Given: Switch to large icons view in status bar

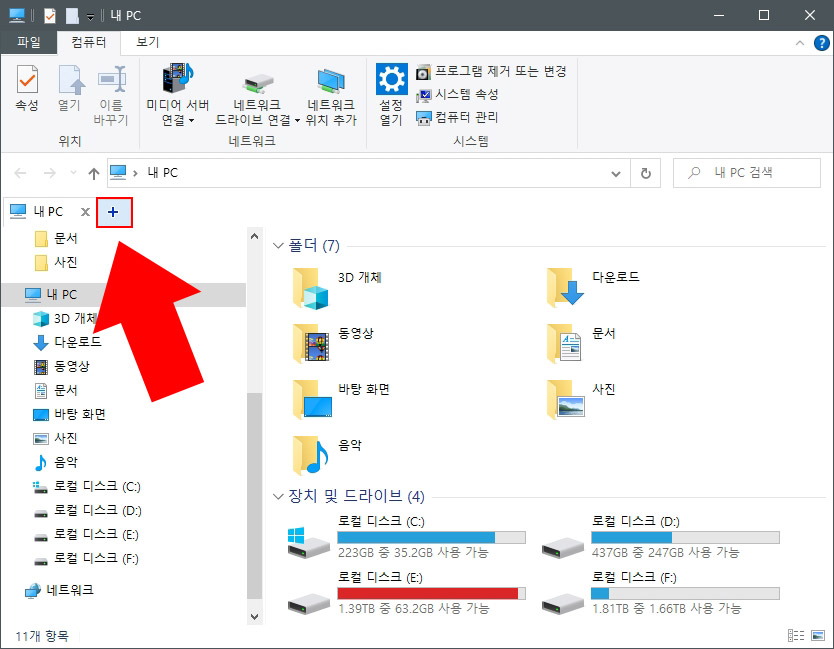Looking at the screenshot, I should tap(818, 636).
